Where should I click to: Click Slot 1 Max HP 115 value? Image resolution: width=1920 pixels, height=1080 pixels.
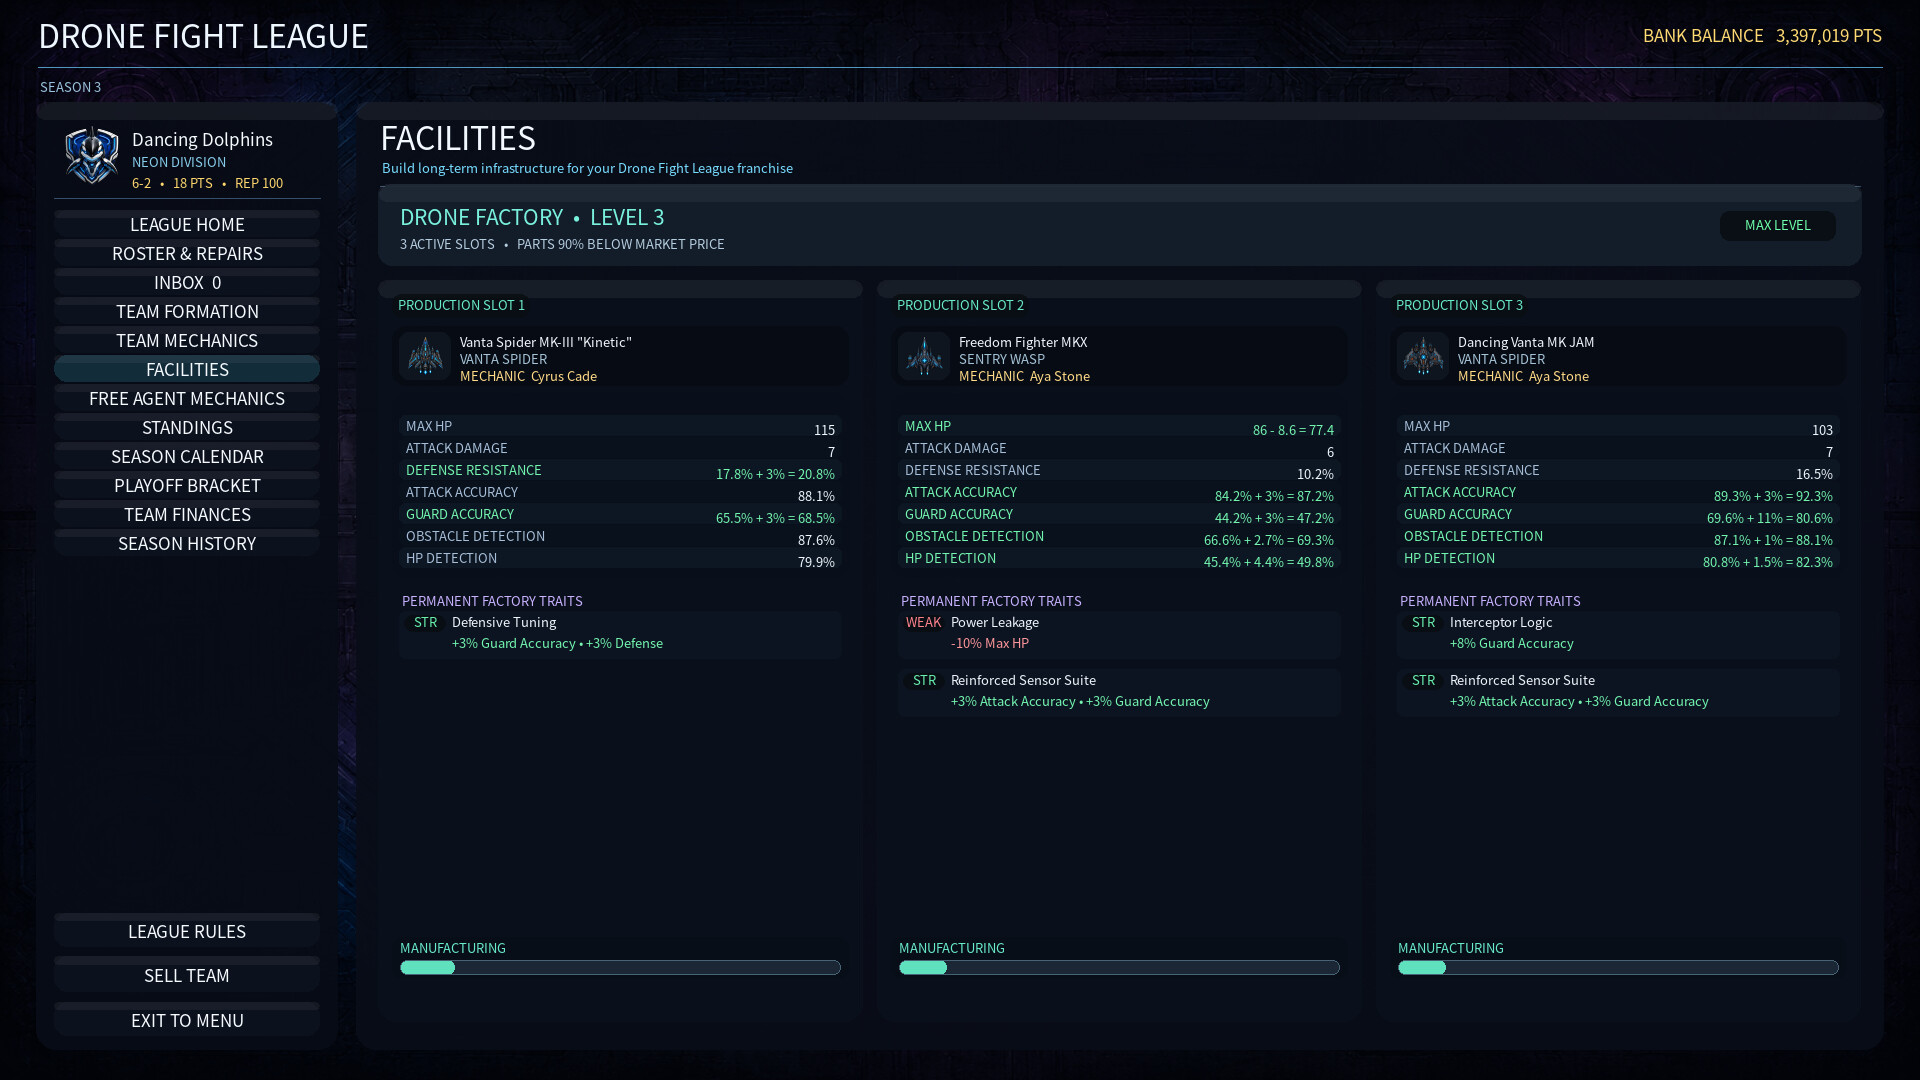(x=824, y=430)
